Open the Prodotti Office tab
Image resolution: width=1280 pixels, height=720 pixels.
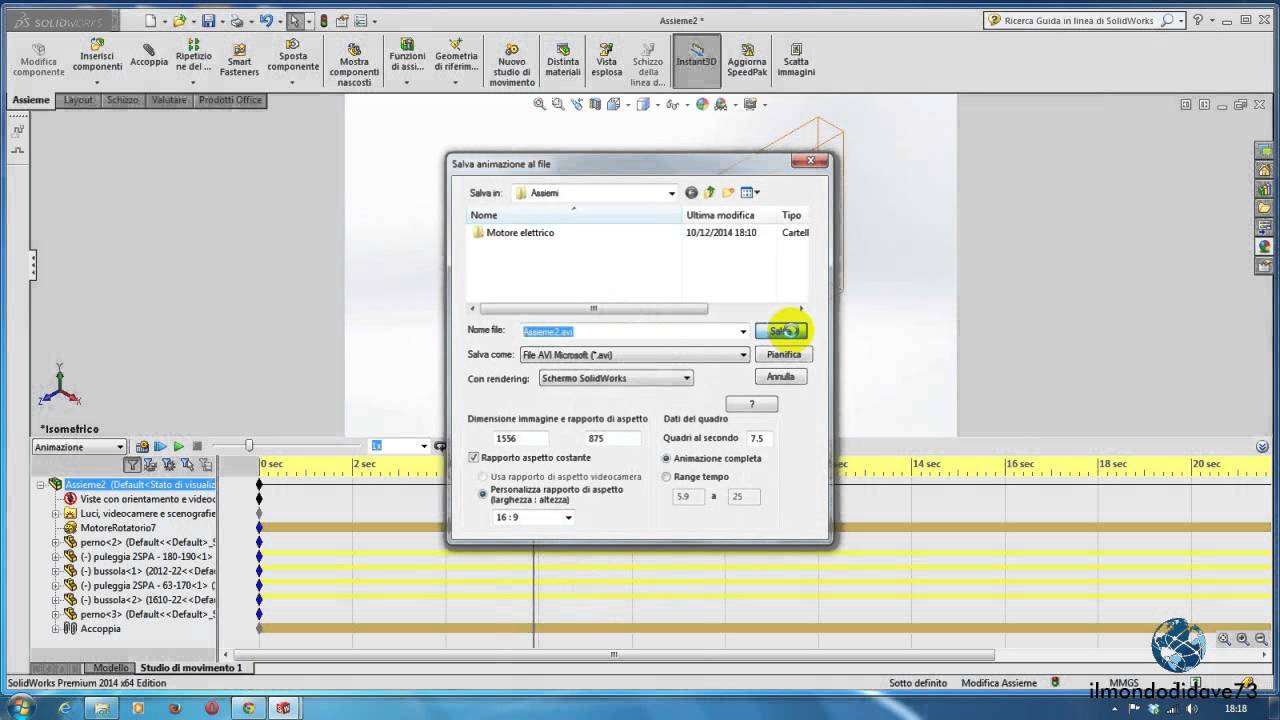[x=230, y=100]
